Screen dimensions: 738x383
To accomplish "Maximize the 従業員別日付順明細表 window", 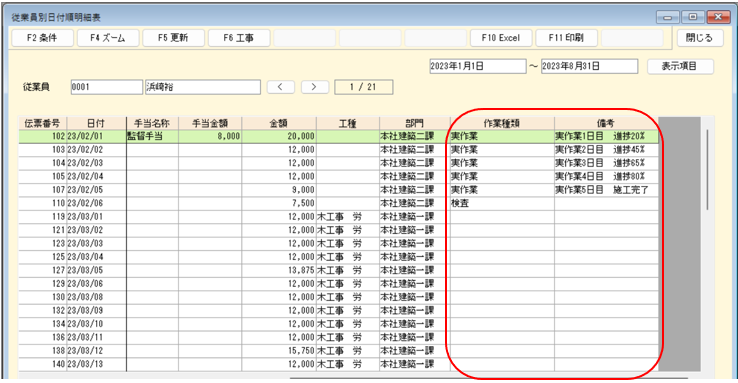I will [693, 17].
